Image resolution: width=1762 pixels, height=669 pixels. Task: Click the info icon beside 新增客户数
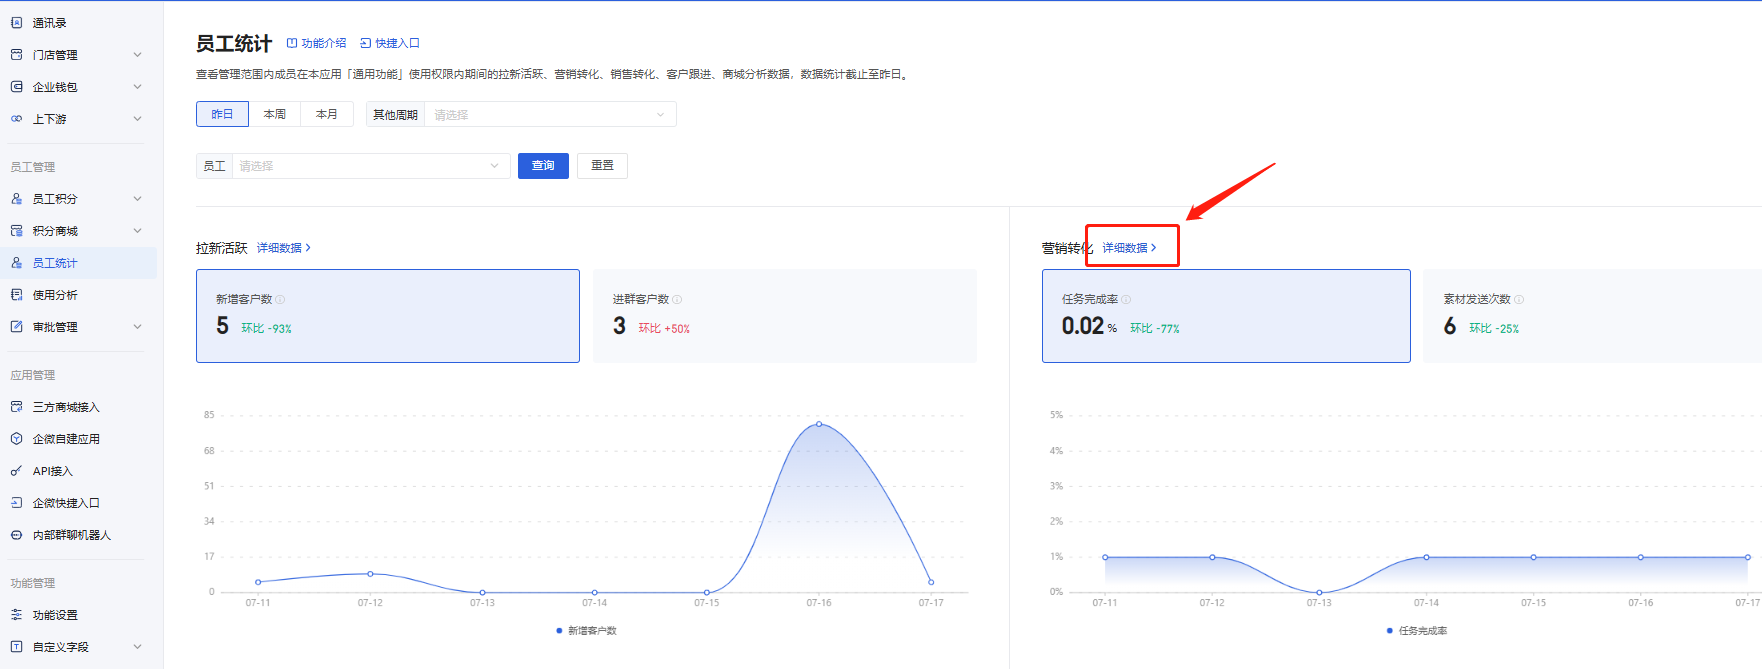click(x=280, y=299)
